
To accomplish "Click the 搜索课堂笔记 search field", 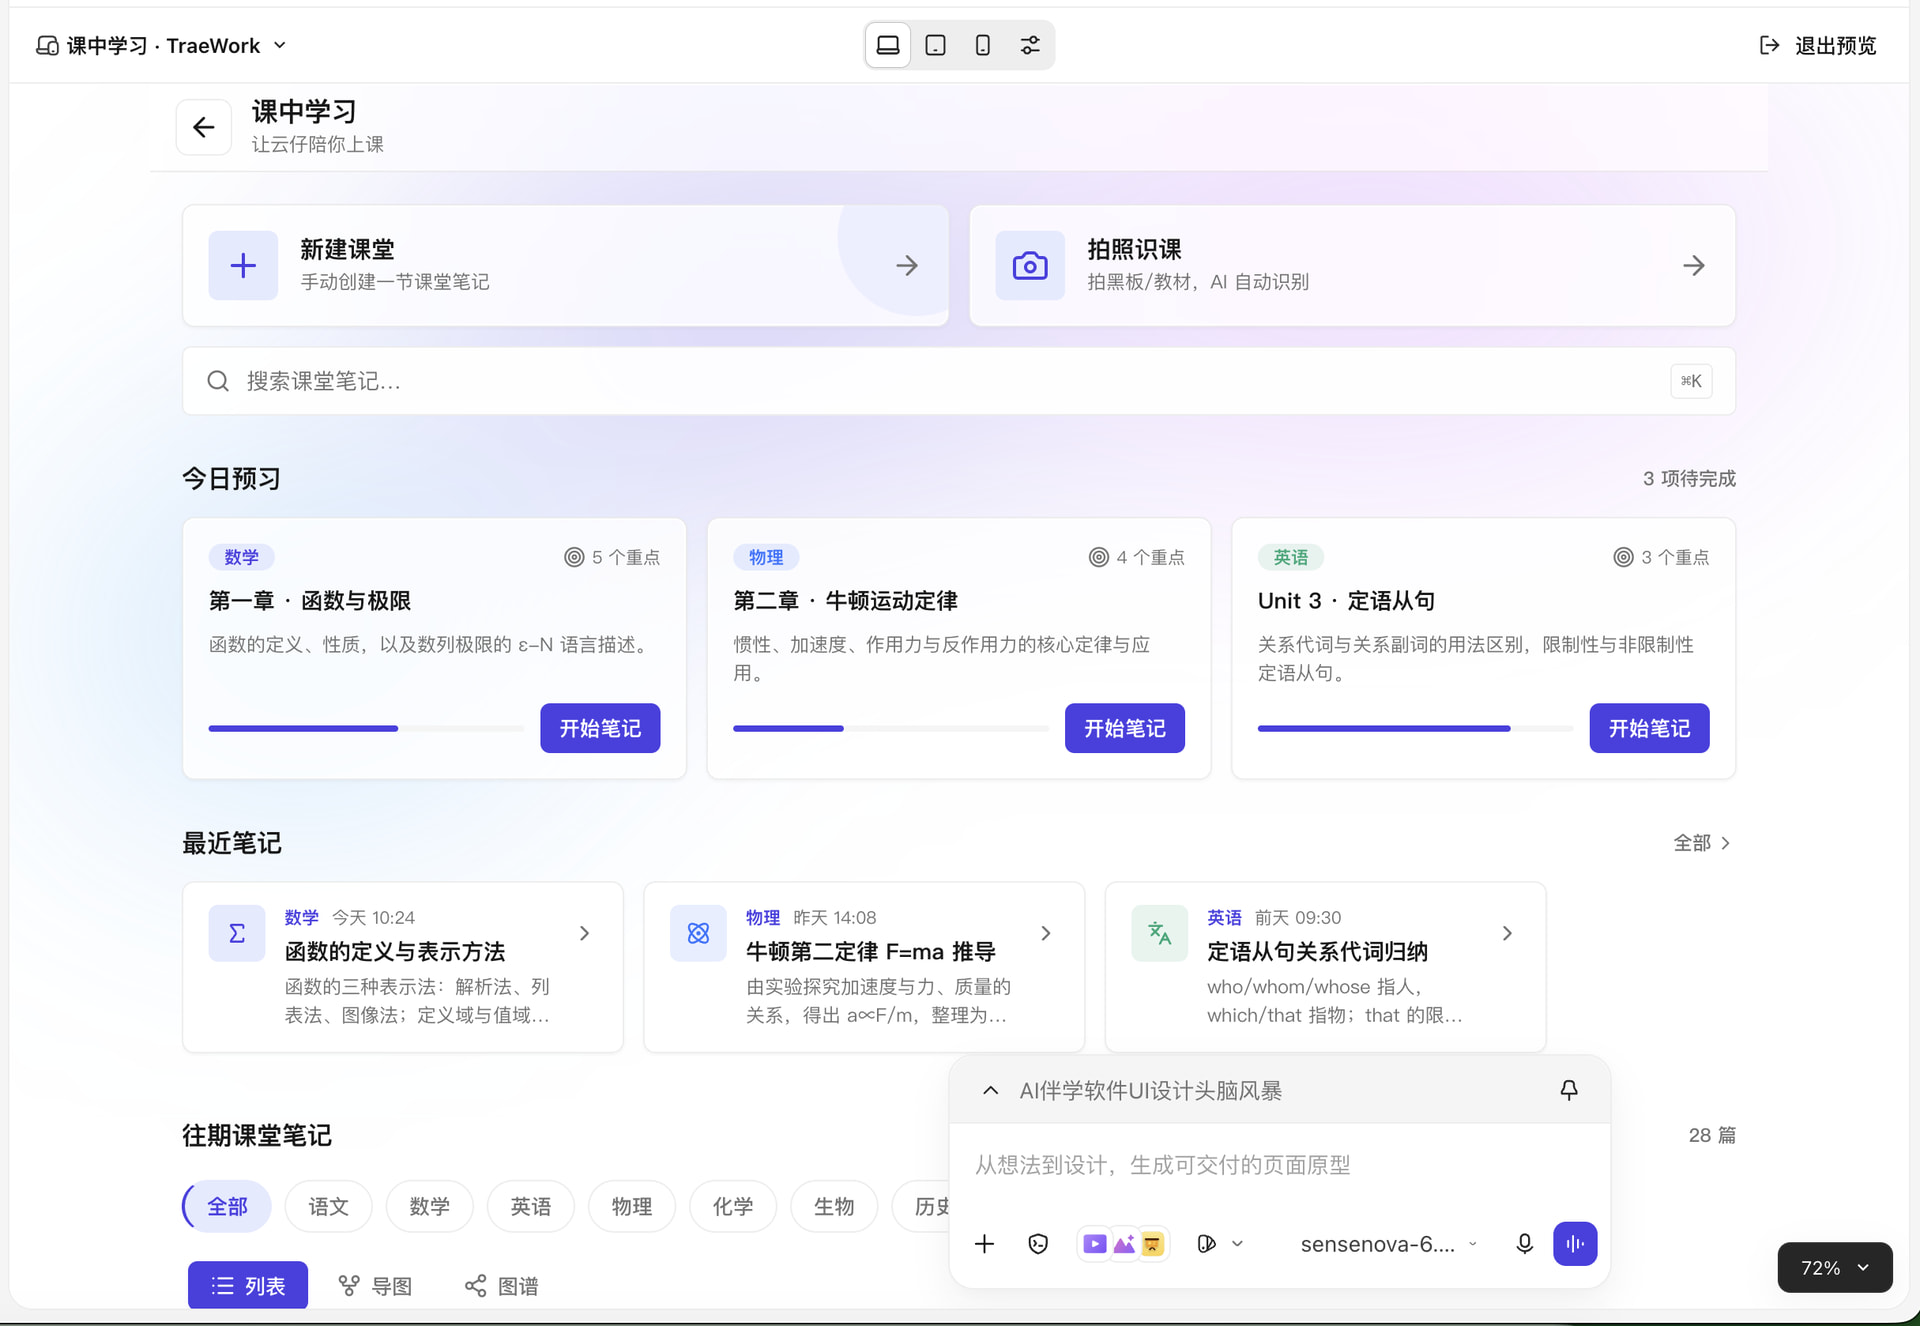I will pyautogui.click(x=958, y=381).
